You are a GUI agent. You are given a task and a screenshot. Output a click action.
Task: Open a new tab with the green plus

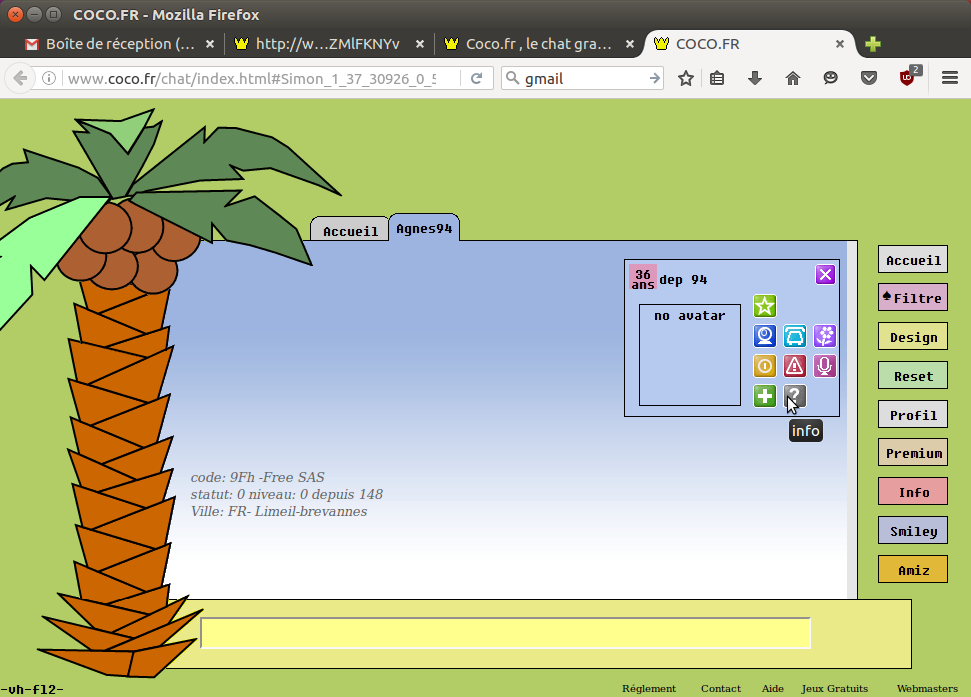tap(873, 44)
